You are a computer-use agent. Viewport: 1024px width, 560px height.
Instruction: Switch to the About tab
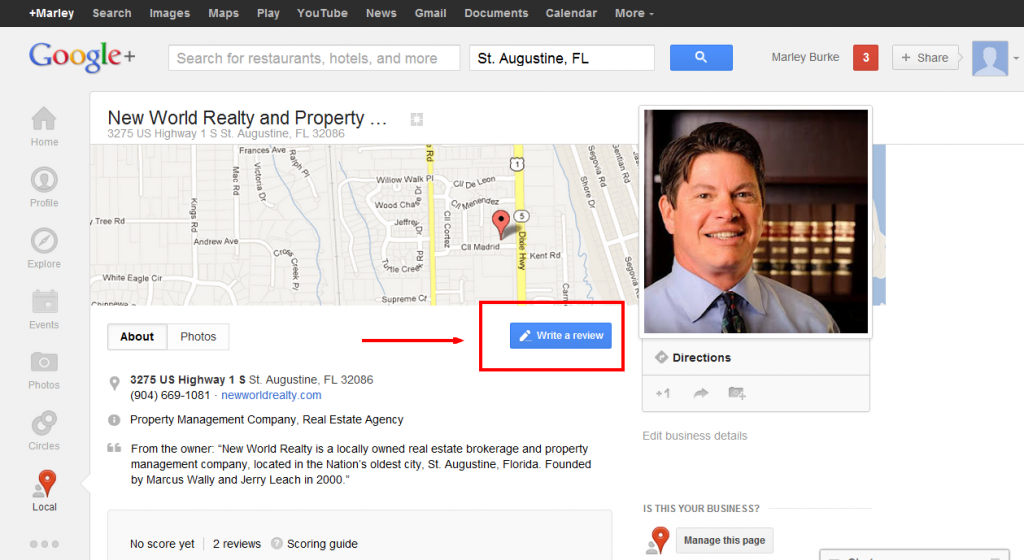137,337
